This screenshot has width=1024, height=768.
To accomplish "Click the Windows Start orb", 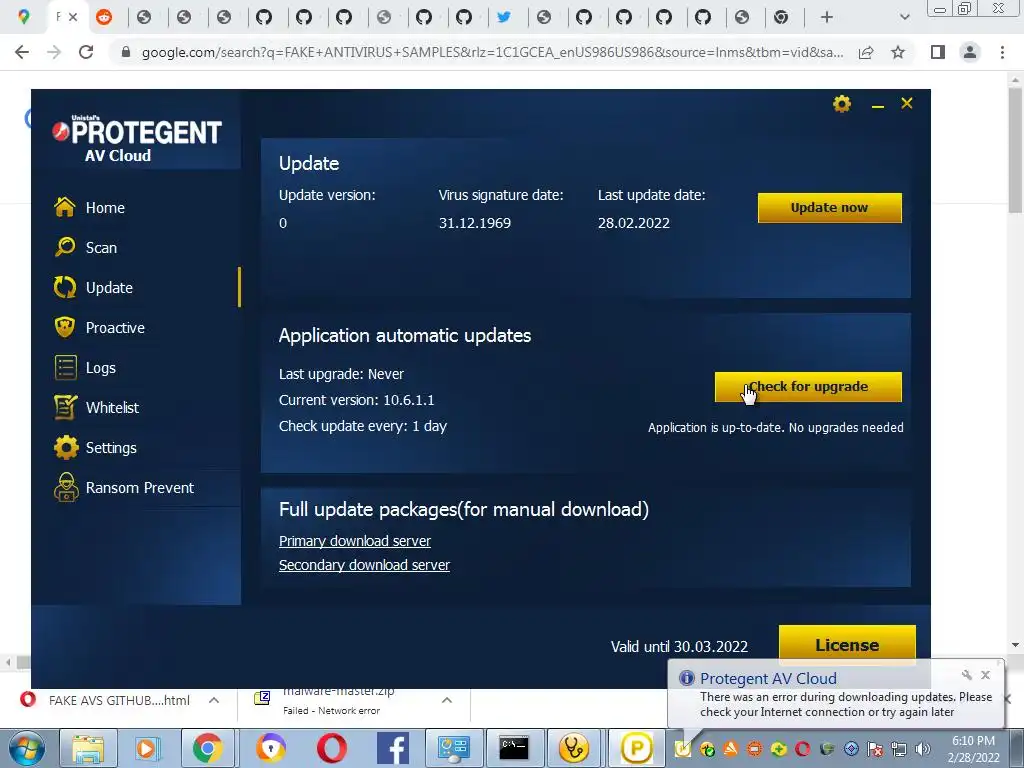I will [26, 748].
